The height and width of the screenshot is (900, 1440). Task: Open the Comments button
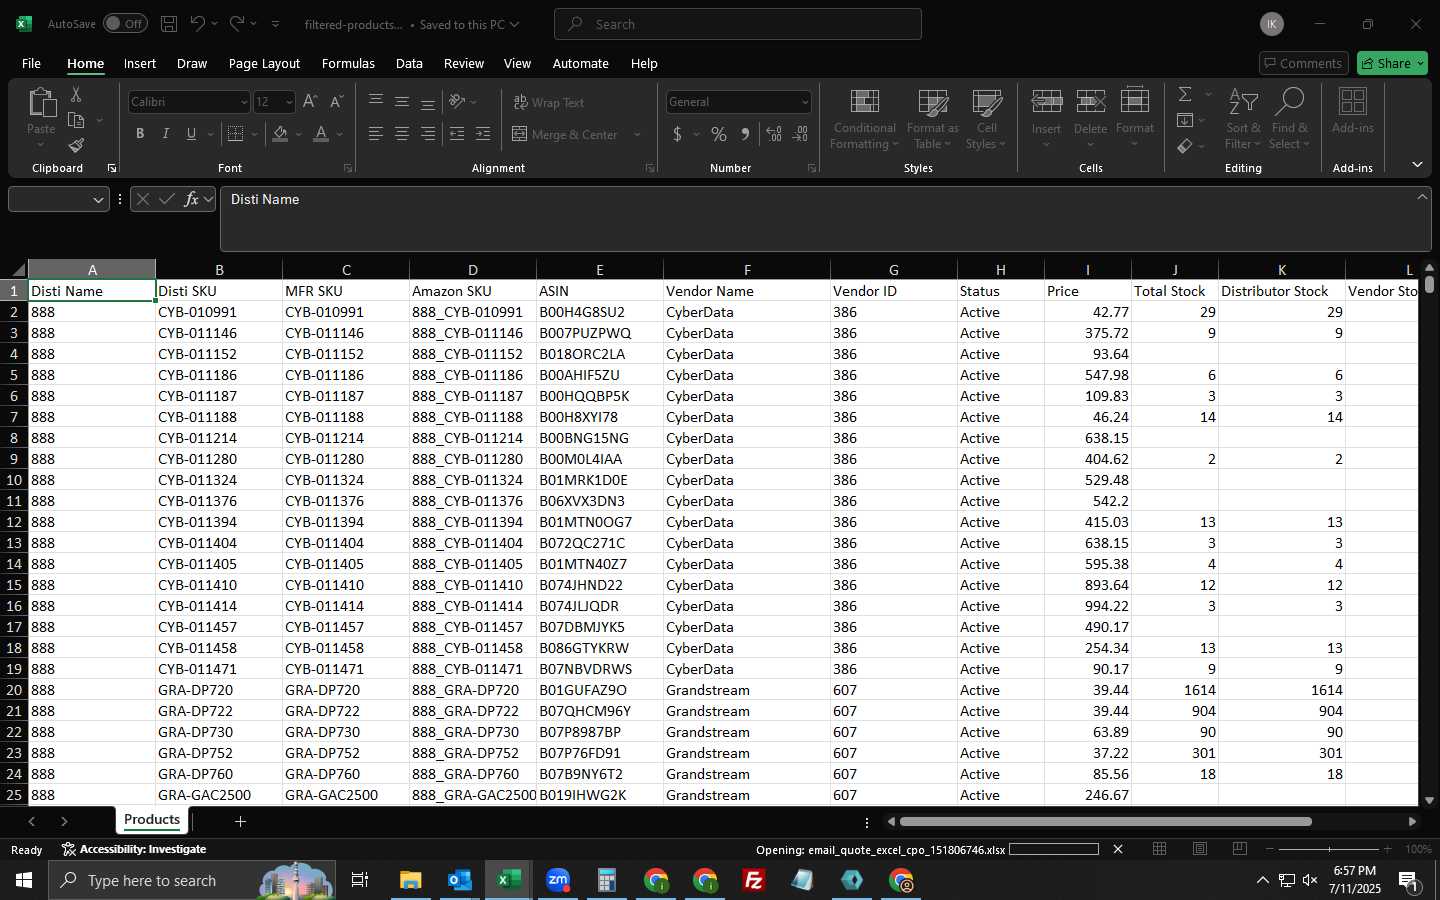1304,63
